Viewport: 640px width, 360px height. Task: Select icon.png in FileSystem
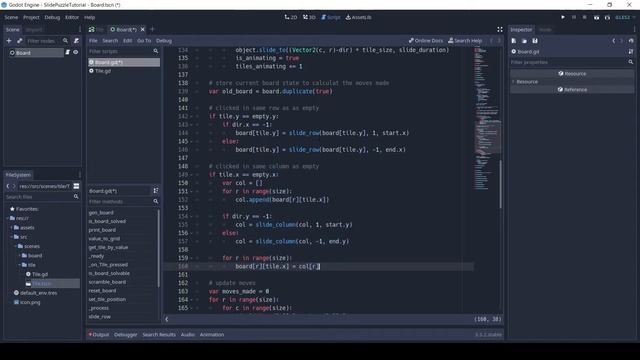[x=30, y=302]
